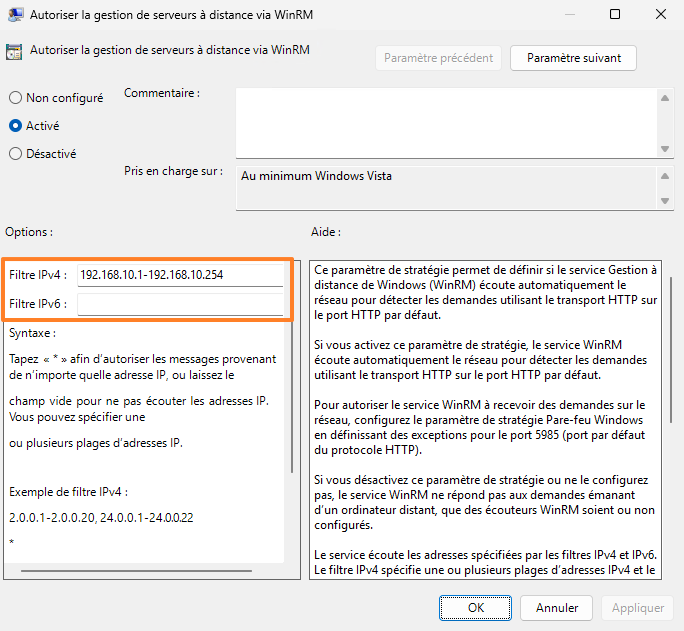The height and width of the screenshot is (631, 684).
Task: Click inside the Commentaire text area
Action: (446, 123)
